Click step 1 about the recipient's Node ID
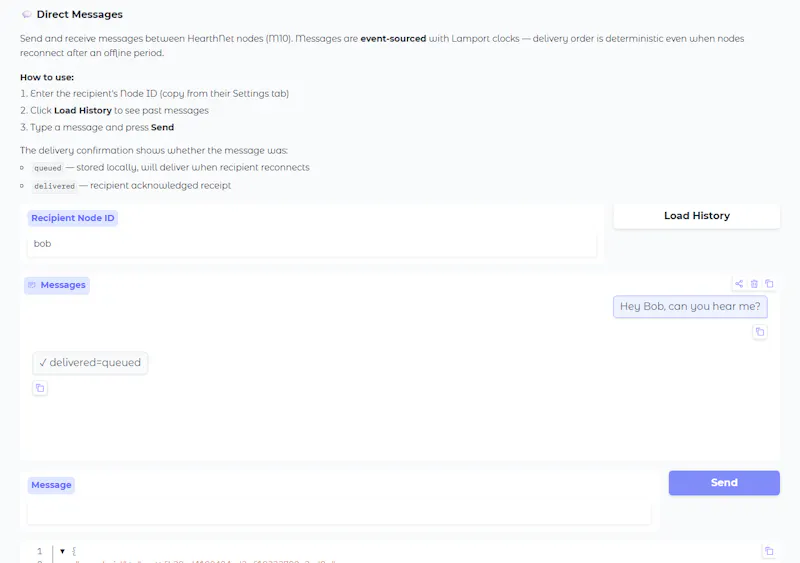Image resolution: width=800 pixels, height=563 pixels. [x=155, y=93]
